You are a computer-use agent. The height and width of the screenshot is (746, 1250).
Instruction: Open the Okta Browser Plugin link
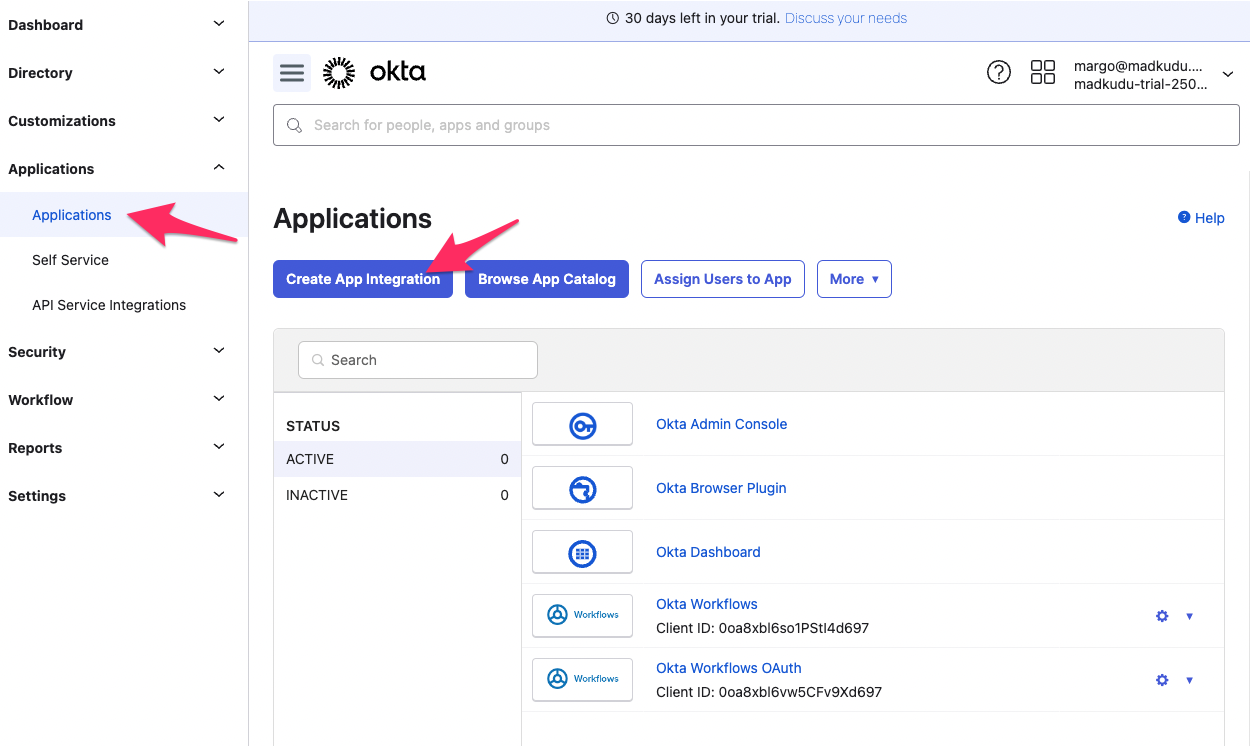(x=721, y=488)
